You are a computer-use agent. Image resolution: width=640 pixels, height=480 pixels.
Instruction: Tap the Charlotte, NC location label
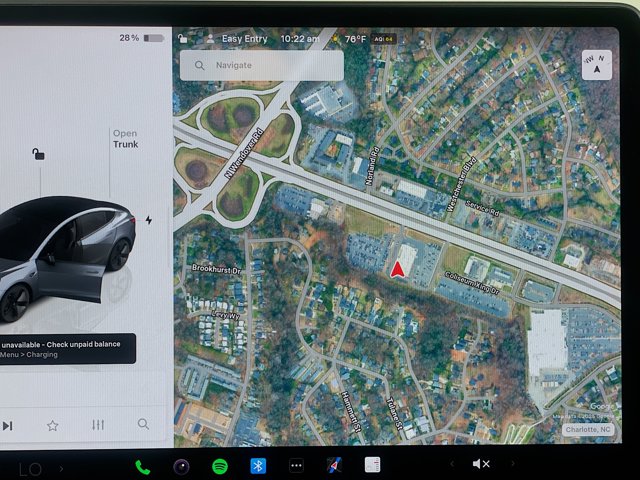point(588,429)
